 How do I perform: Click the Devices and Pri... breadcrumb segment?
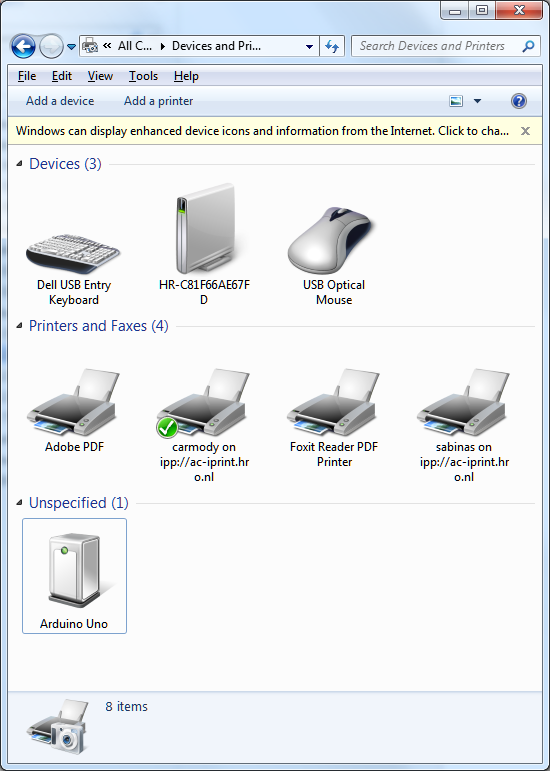216,46
